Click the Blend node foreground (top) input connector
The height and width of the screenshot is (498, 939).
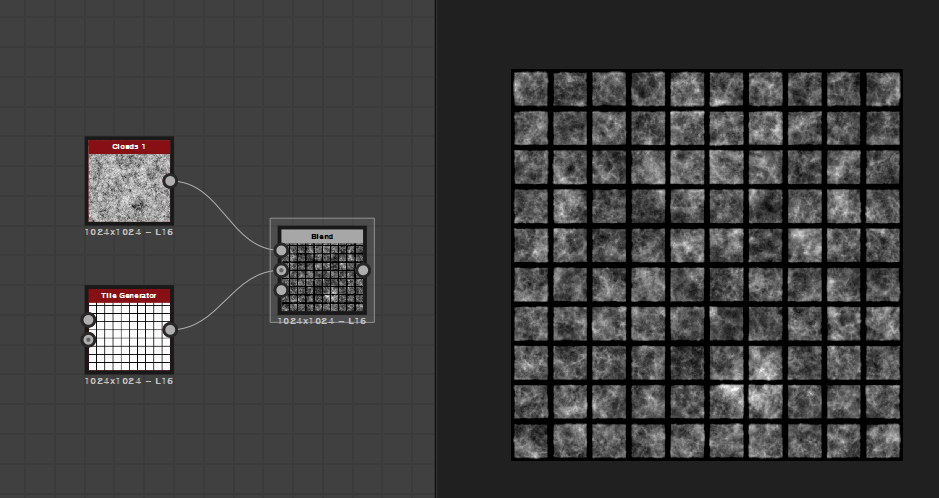coord(281,250)
